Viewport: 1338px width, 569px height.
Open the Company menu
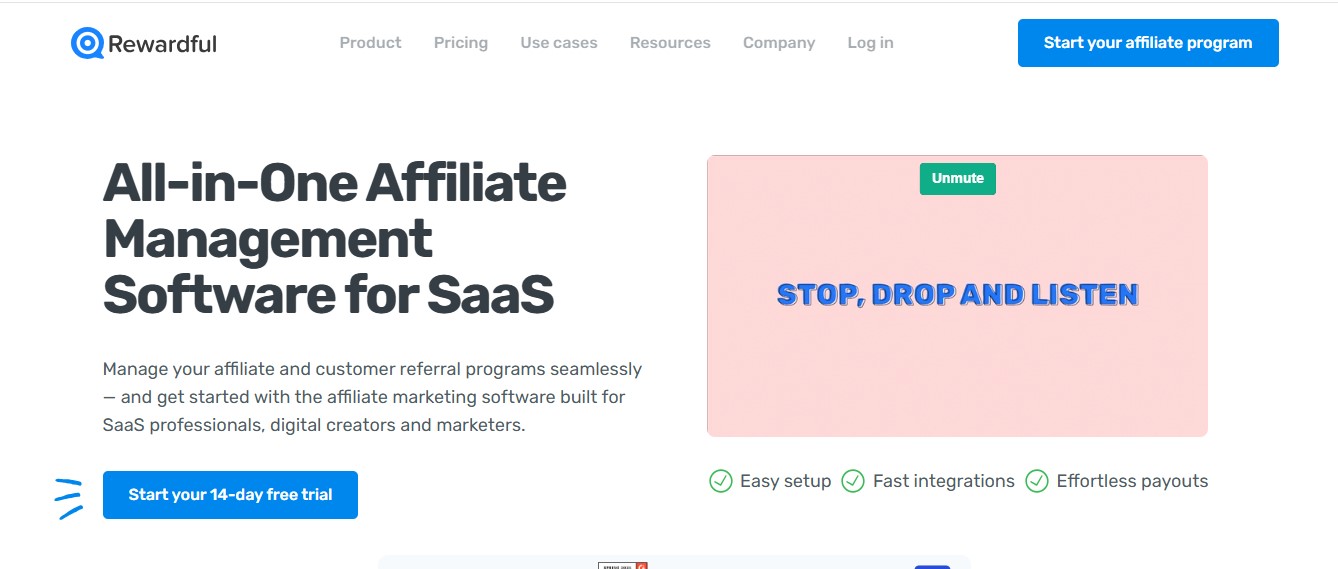(x=779, y=43)
